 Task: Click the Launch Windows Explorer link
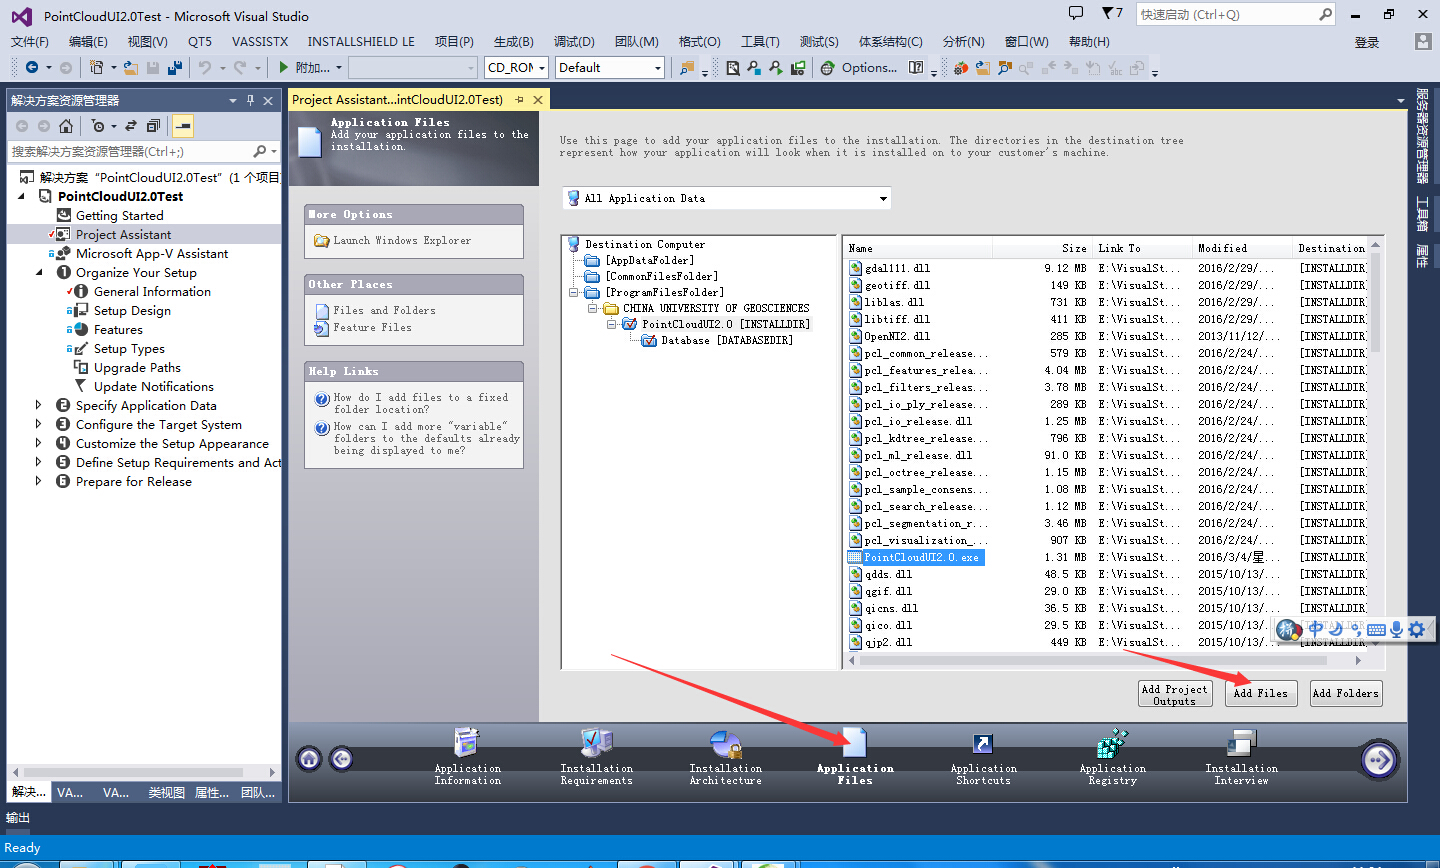[402, 241]
